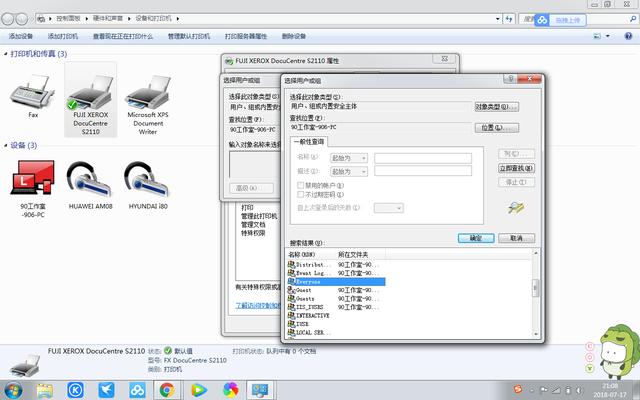This screenshot has width=640, height=400.
Task: Open the 名称 起始为 dropdown
Action: coord(349,158)
